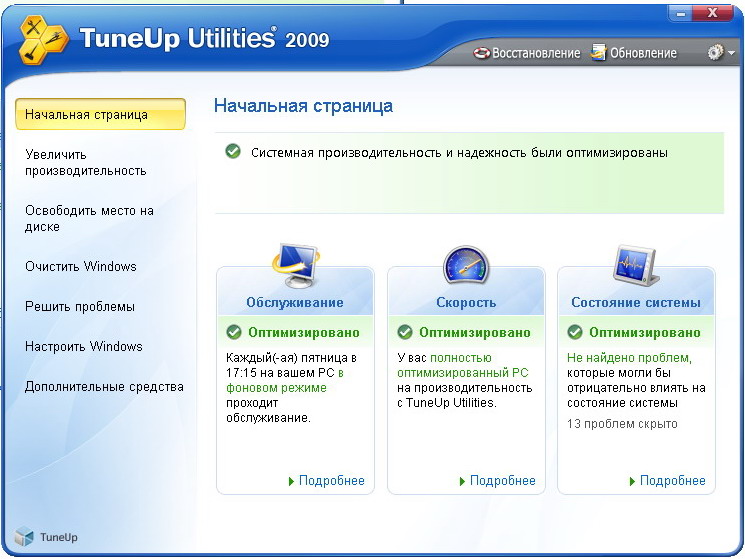Screen dimensions: 745x559
Task: Open the Настроить Windows section
Action: tap(84, 346)
